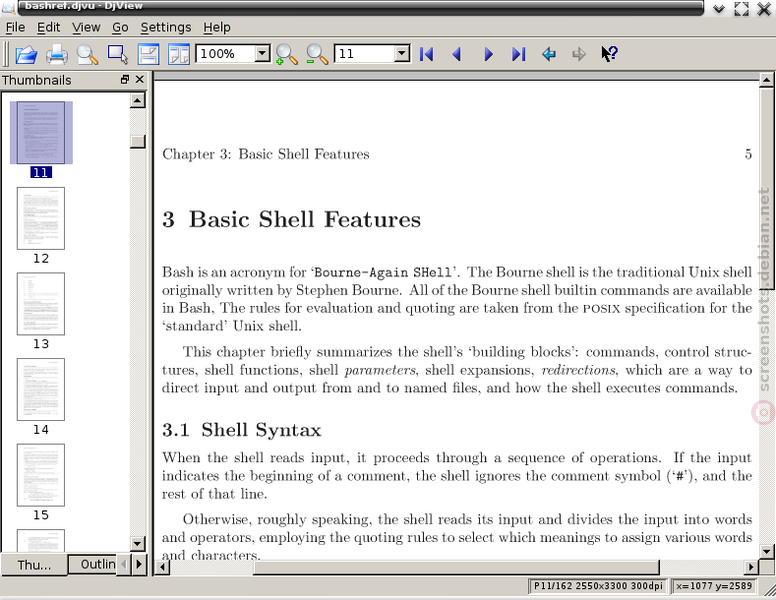Click document vertical scroll up arrow
Screen dimensions: 776x600
click(x=766, y=80)
